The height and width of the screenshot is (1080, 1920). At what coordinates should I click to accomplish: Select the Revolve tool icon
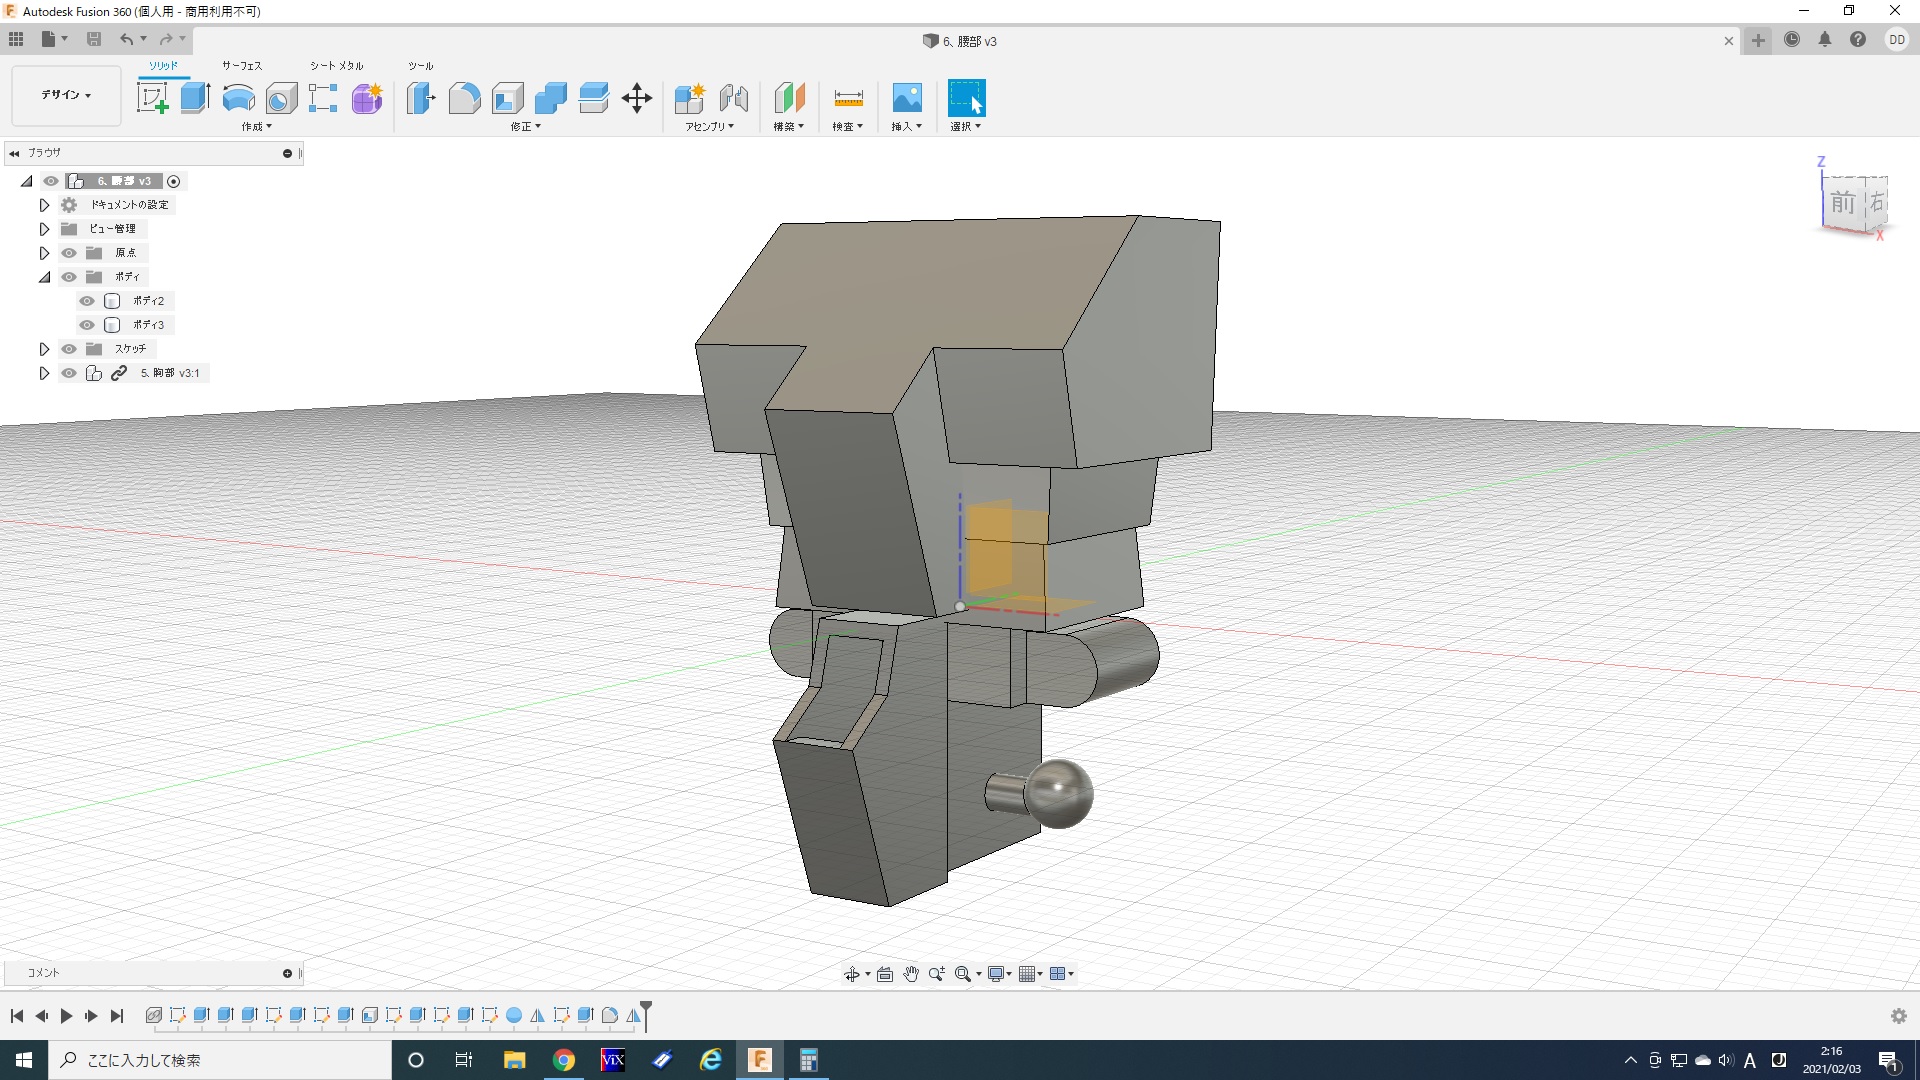click(x=238, y=98)
